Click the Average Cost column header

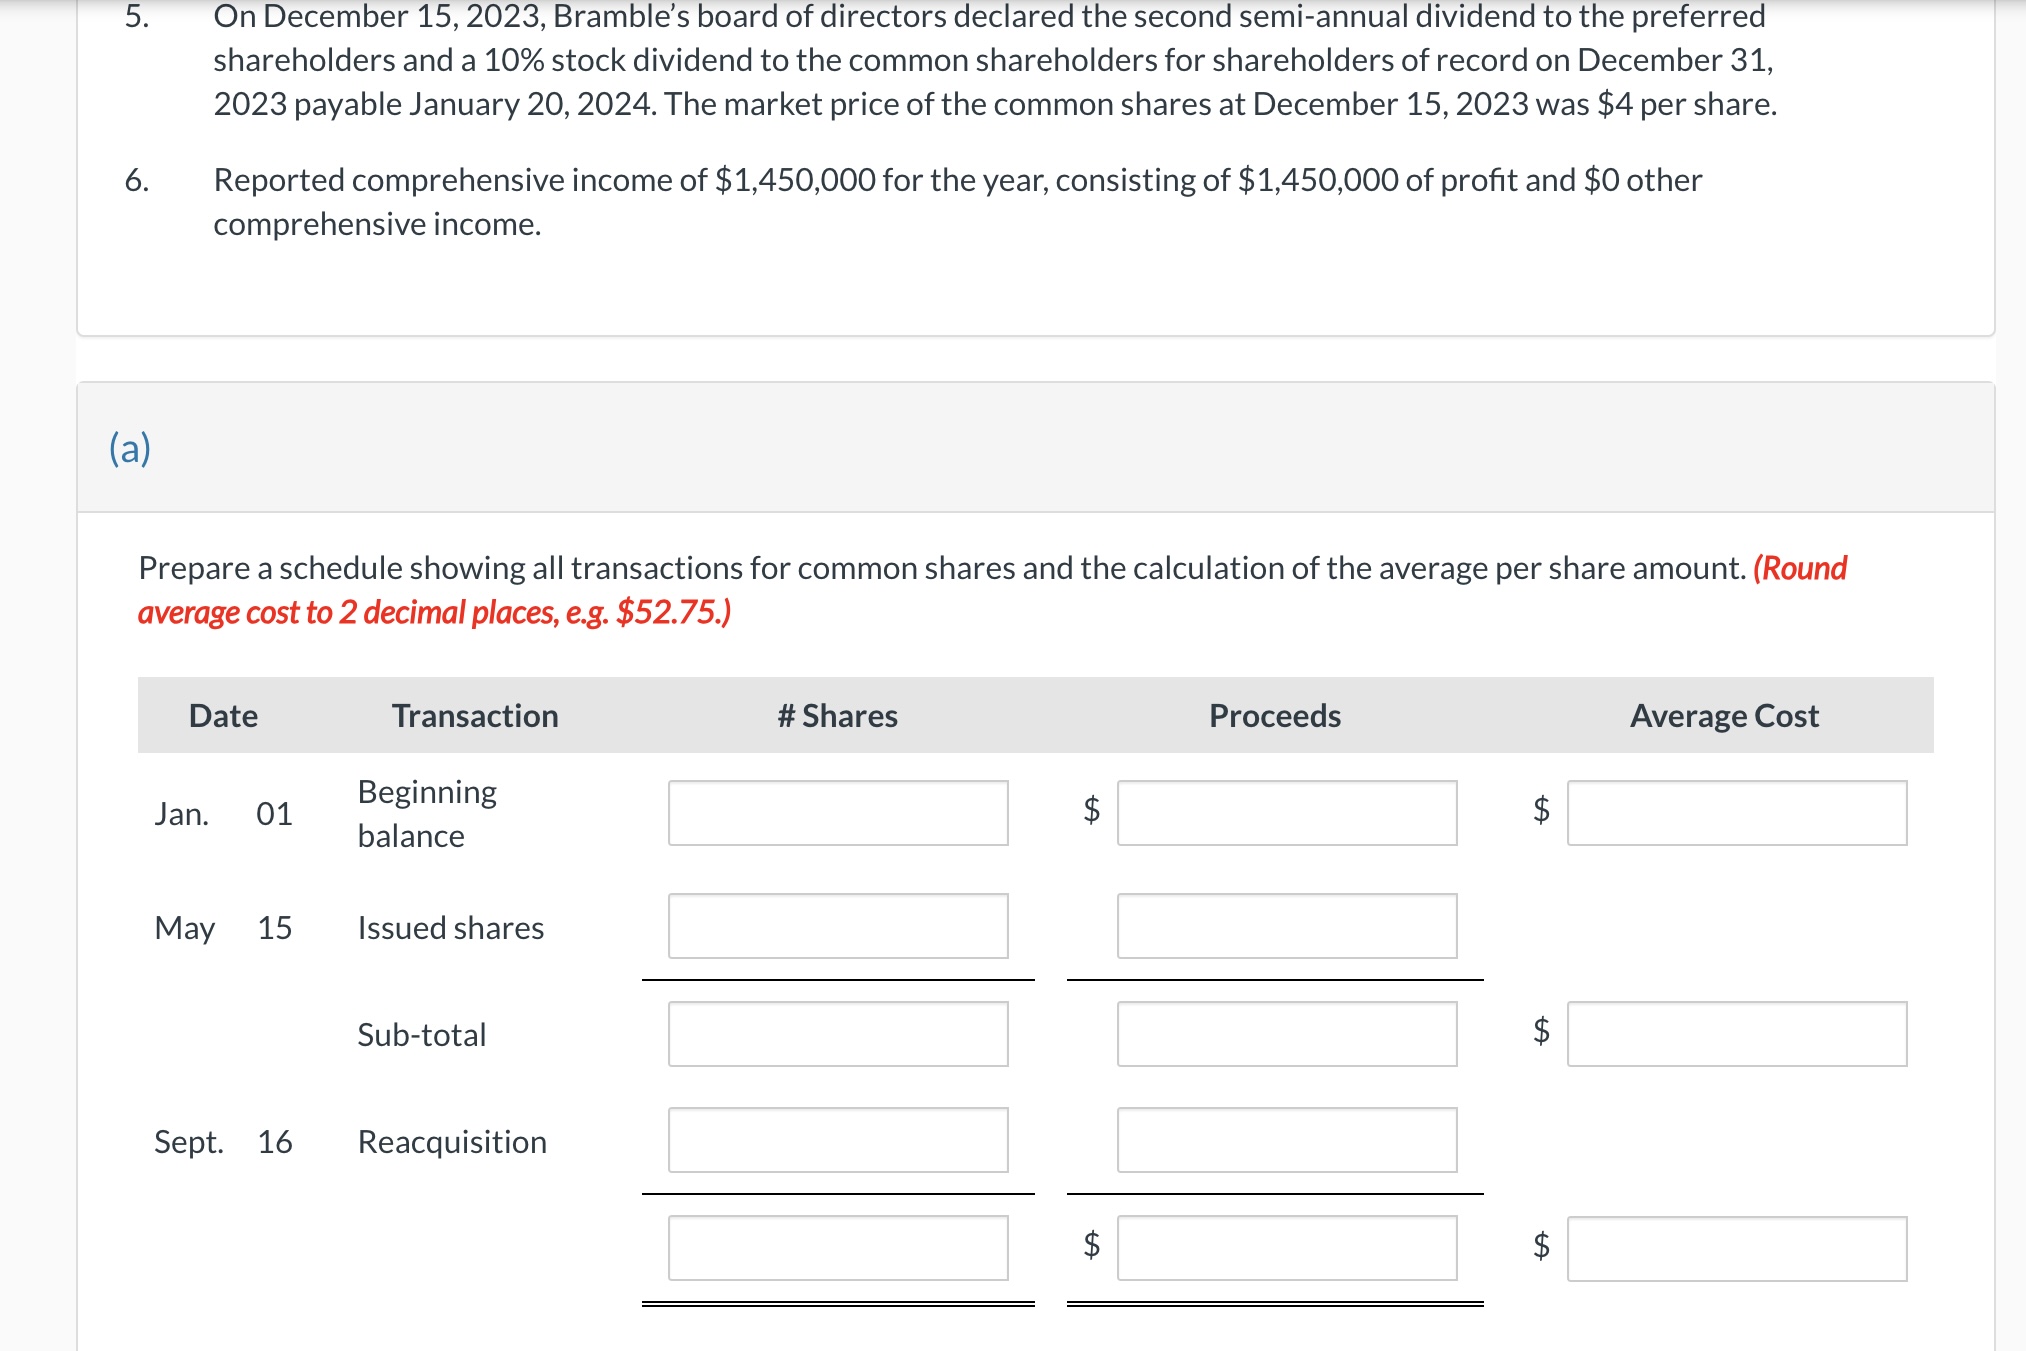[1724, 716]
